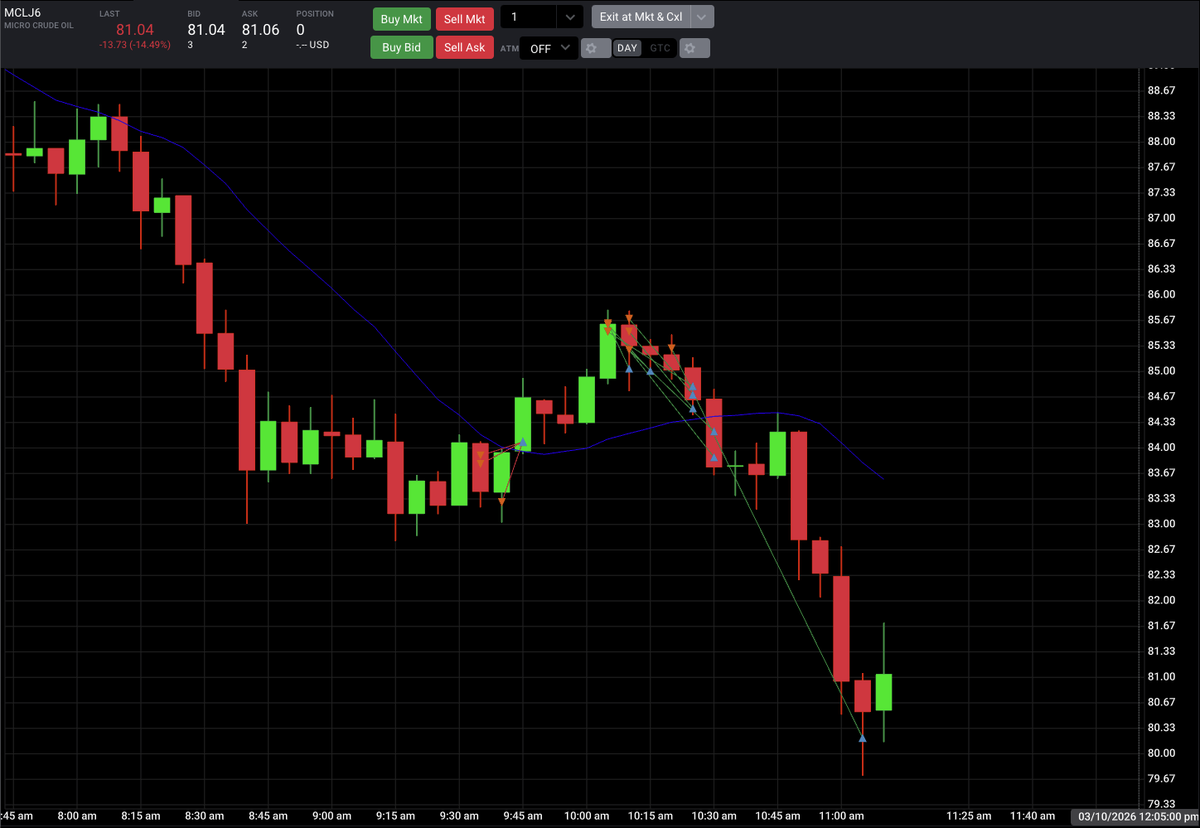
Task: Select DAY time-in-force option
Action: [627, 48]
